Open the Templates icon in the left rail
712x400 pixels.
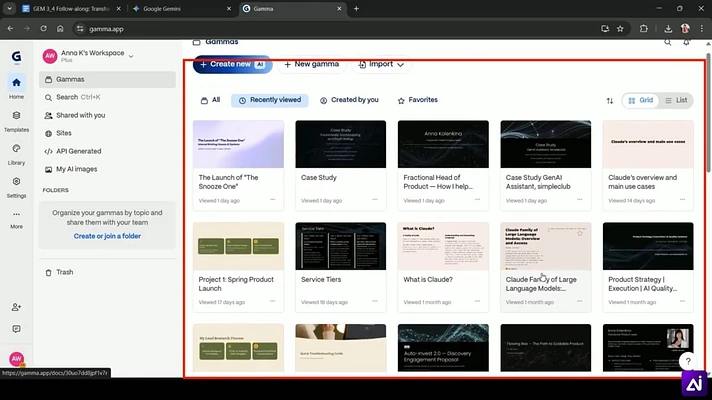click(x=16, y=115)
